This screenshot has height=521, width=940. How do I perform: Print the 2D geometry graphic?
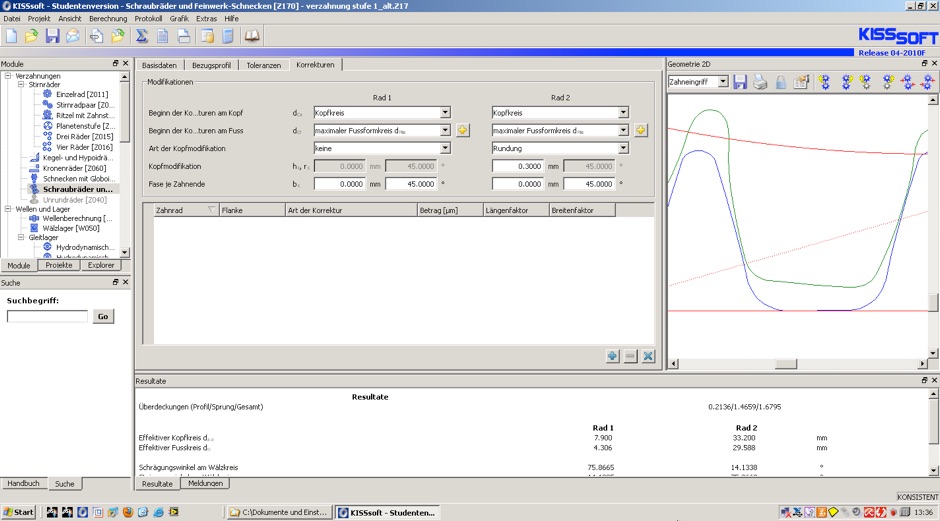tap(760, 82)
